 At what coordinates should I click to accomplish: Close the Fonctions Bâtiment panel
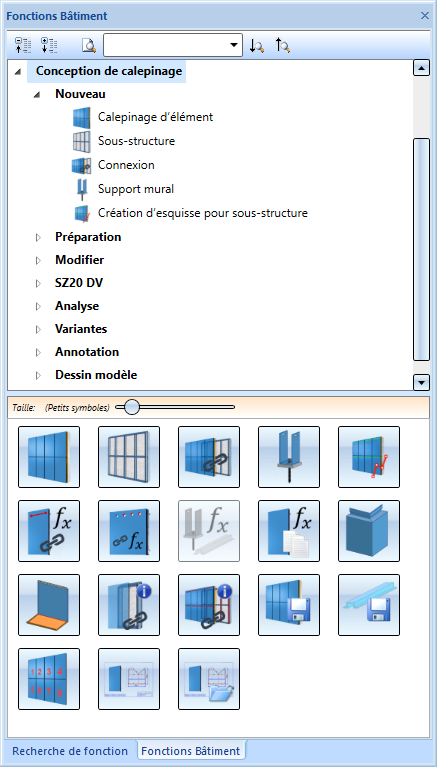coord(425,16)
